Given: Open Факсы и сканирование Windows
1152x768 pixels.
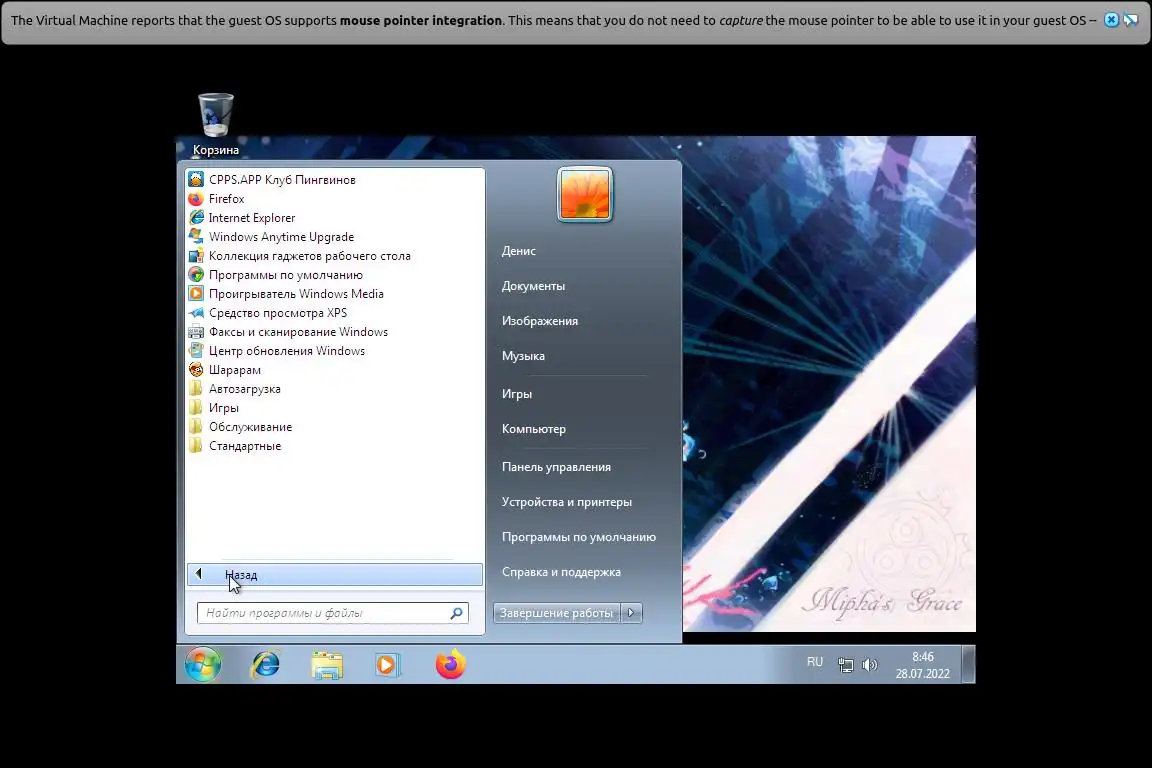Looking at the screenshot, I should coord(298,332).
